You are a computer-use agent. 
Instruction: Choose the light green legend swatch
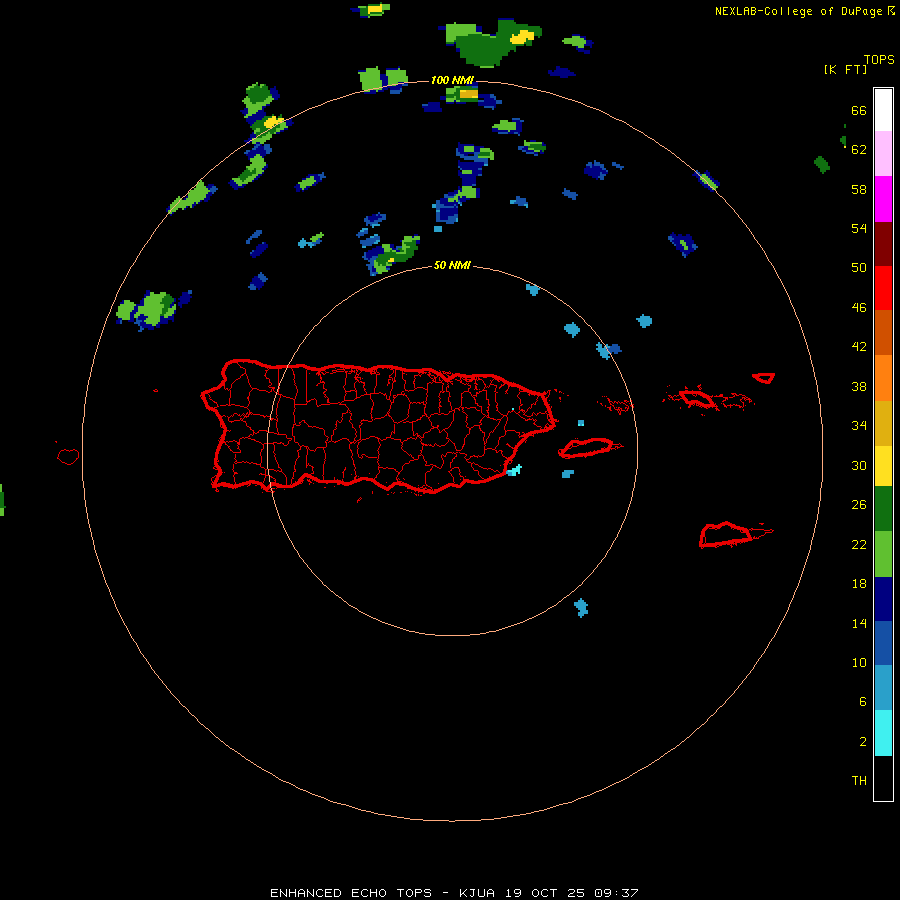(883, 554)
